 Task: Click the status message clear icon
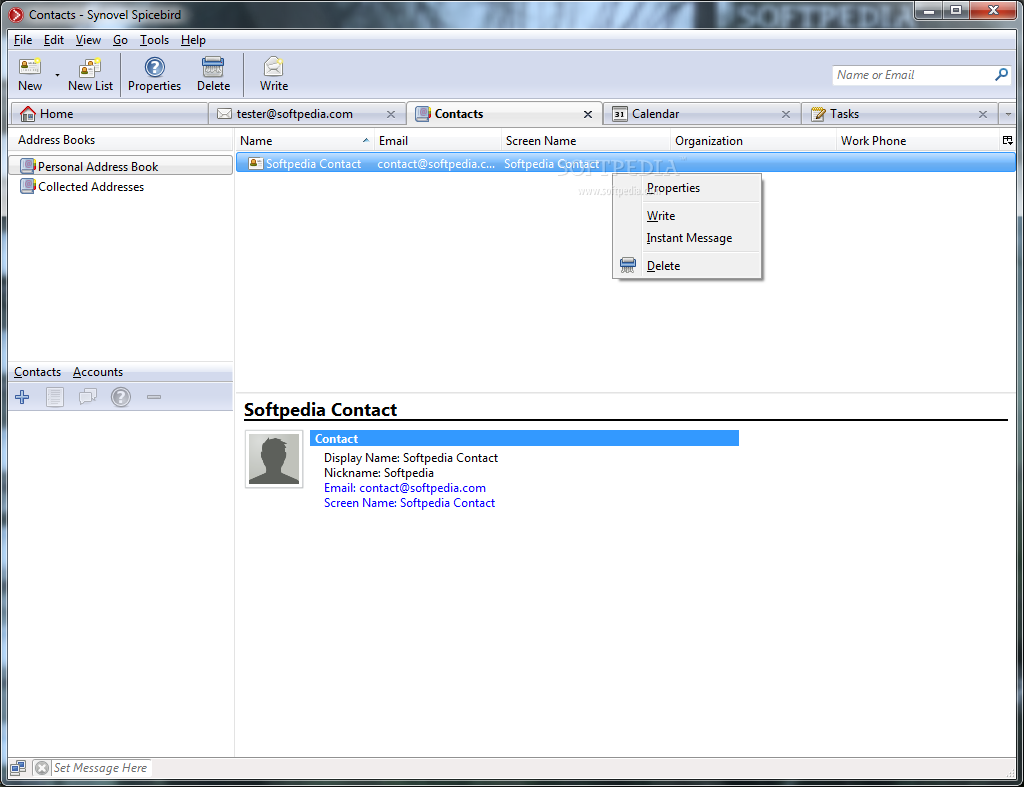pyautogui.click(x=42, y=768)
